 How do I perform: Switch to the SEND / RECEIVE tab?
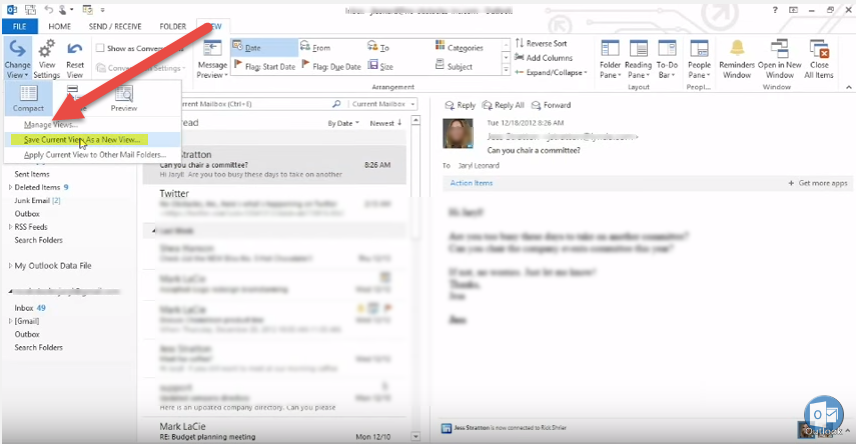(x=115, y=26)
